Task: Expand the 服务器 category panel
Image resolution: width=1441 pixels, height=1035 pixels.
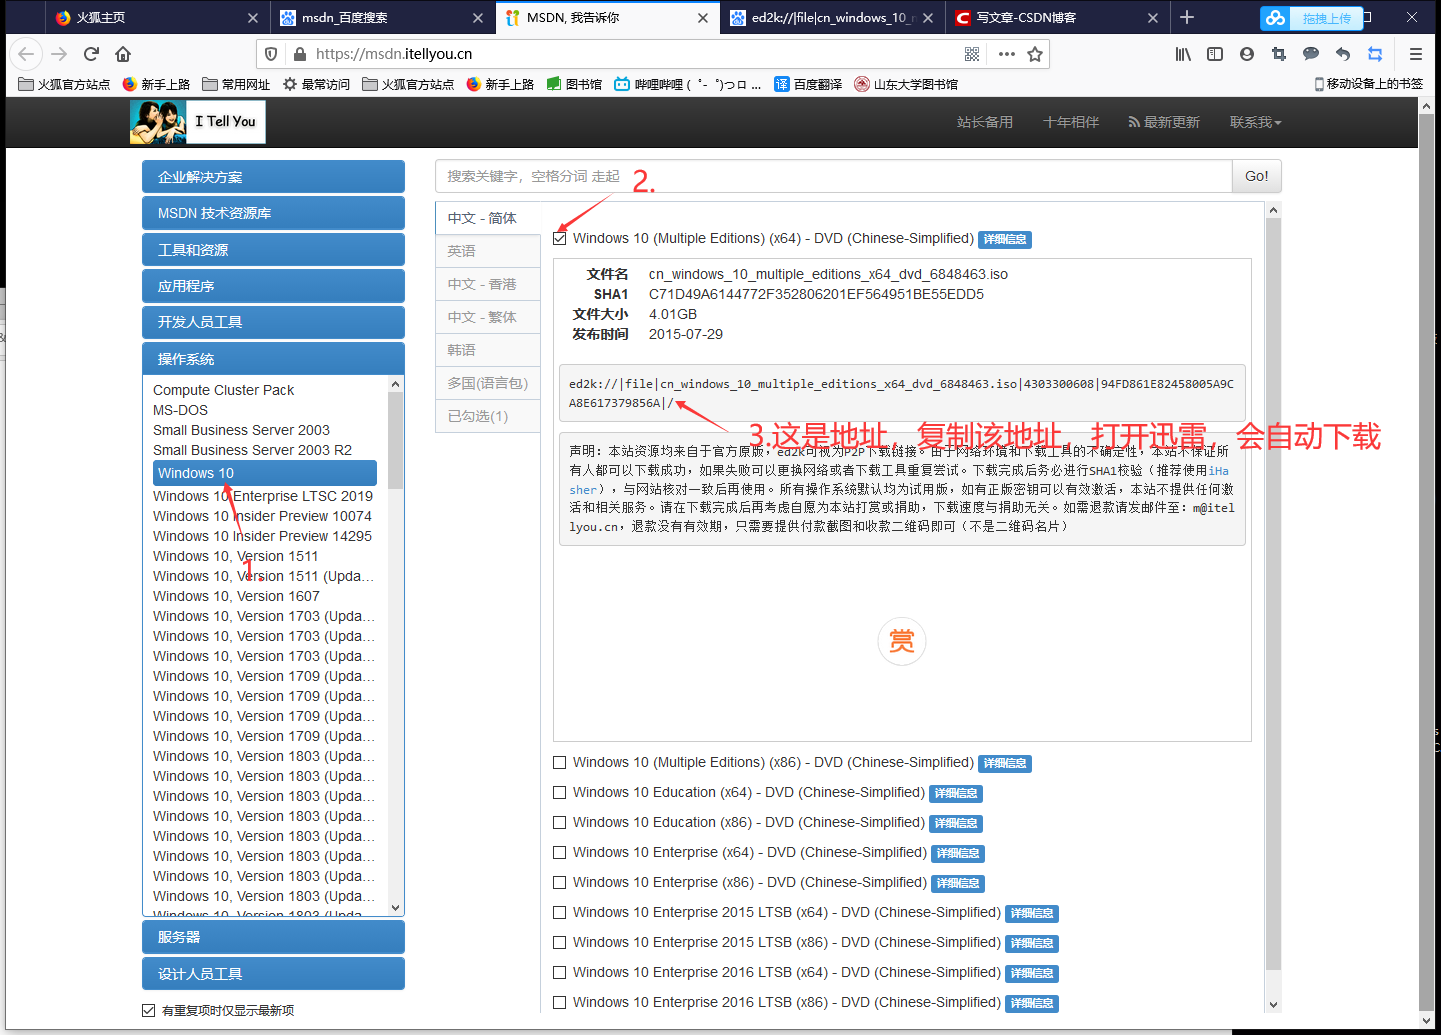Action: coord(273,937)
